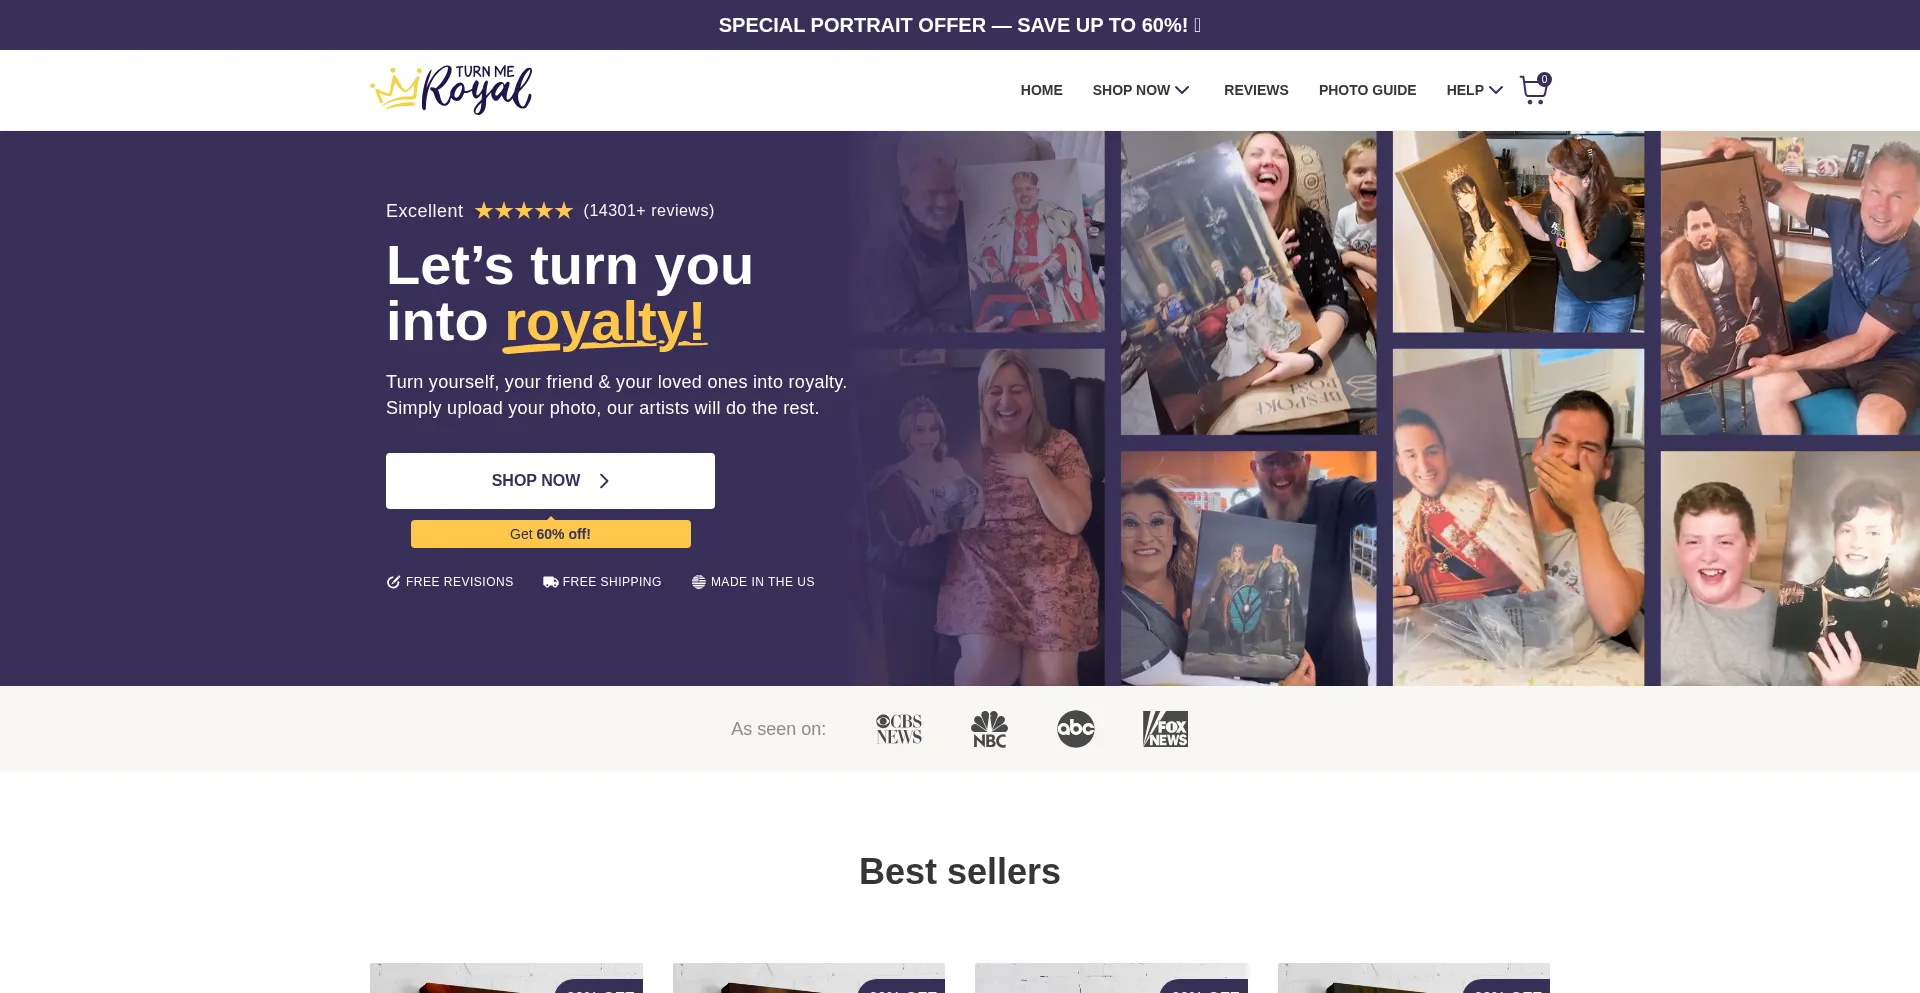Expand the Help dropdown menu
The image size is (1920, 993).
[1475, 90]
